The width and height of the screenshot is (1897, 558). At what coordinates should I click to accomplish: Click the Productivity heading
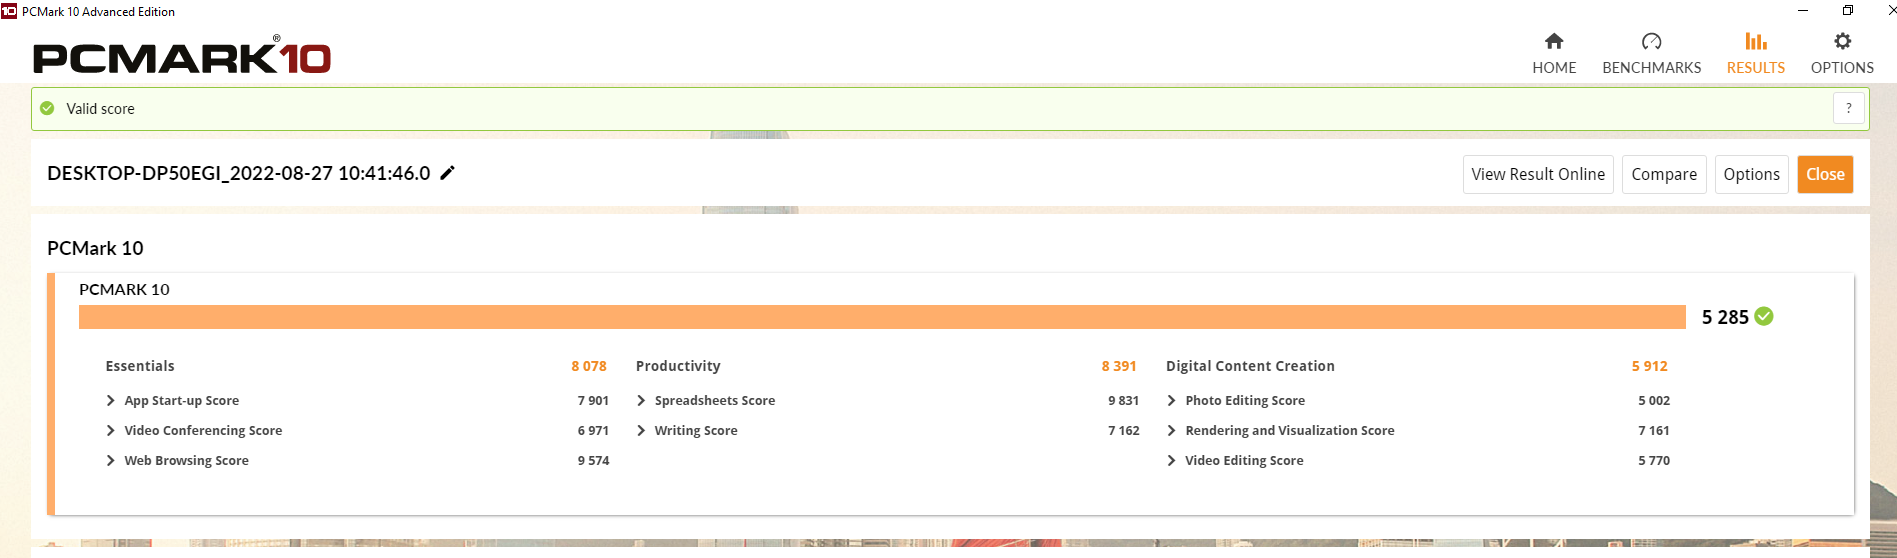click(x=678, y=366)
